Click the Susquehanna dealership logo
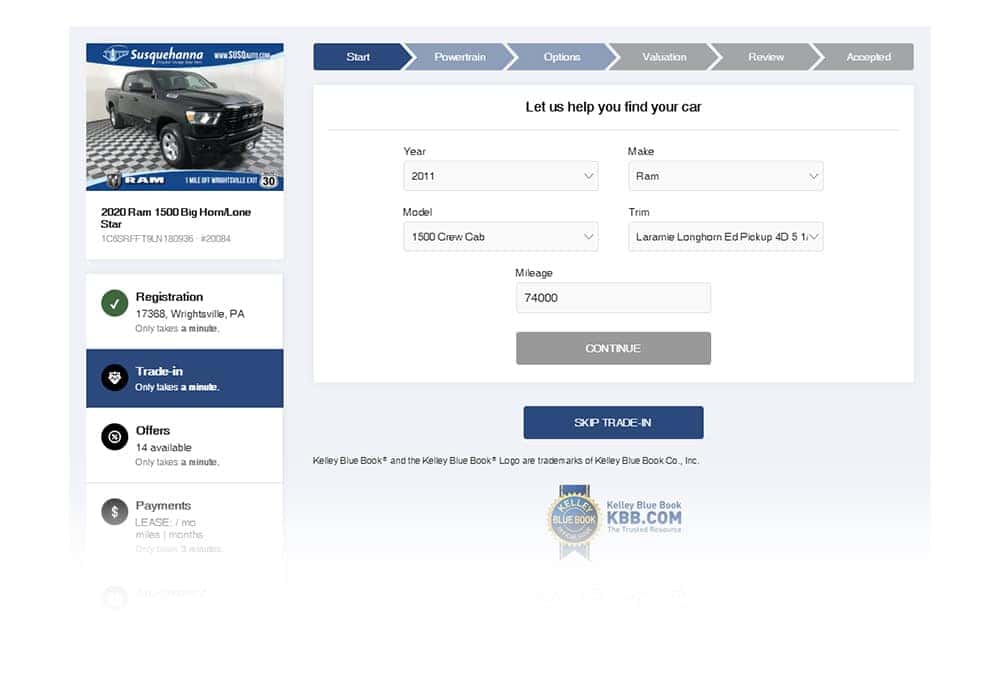 pos(153,55)
